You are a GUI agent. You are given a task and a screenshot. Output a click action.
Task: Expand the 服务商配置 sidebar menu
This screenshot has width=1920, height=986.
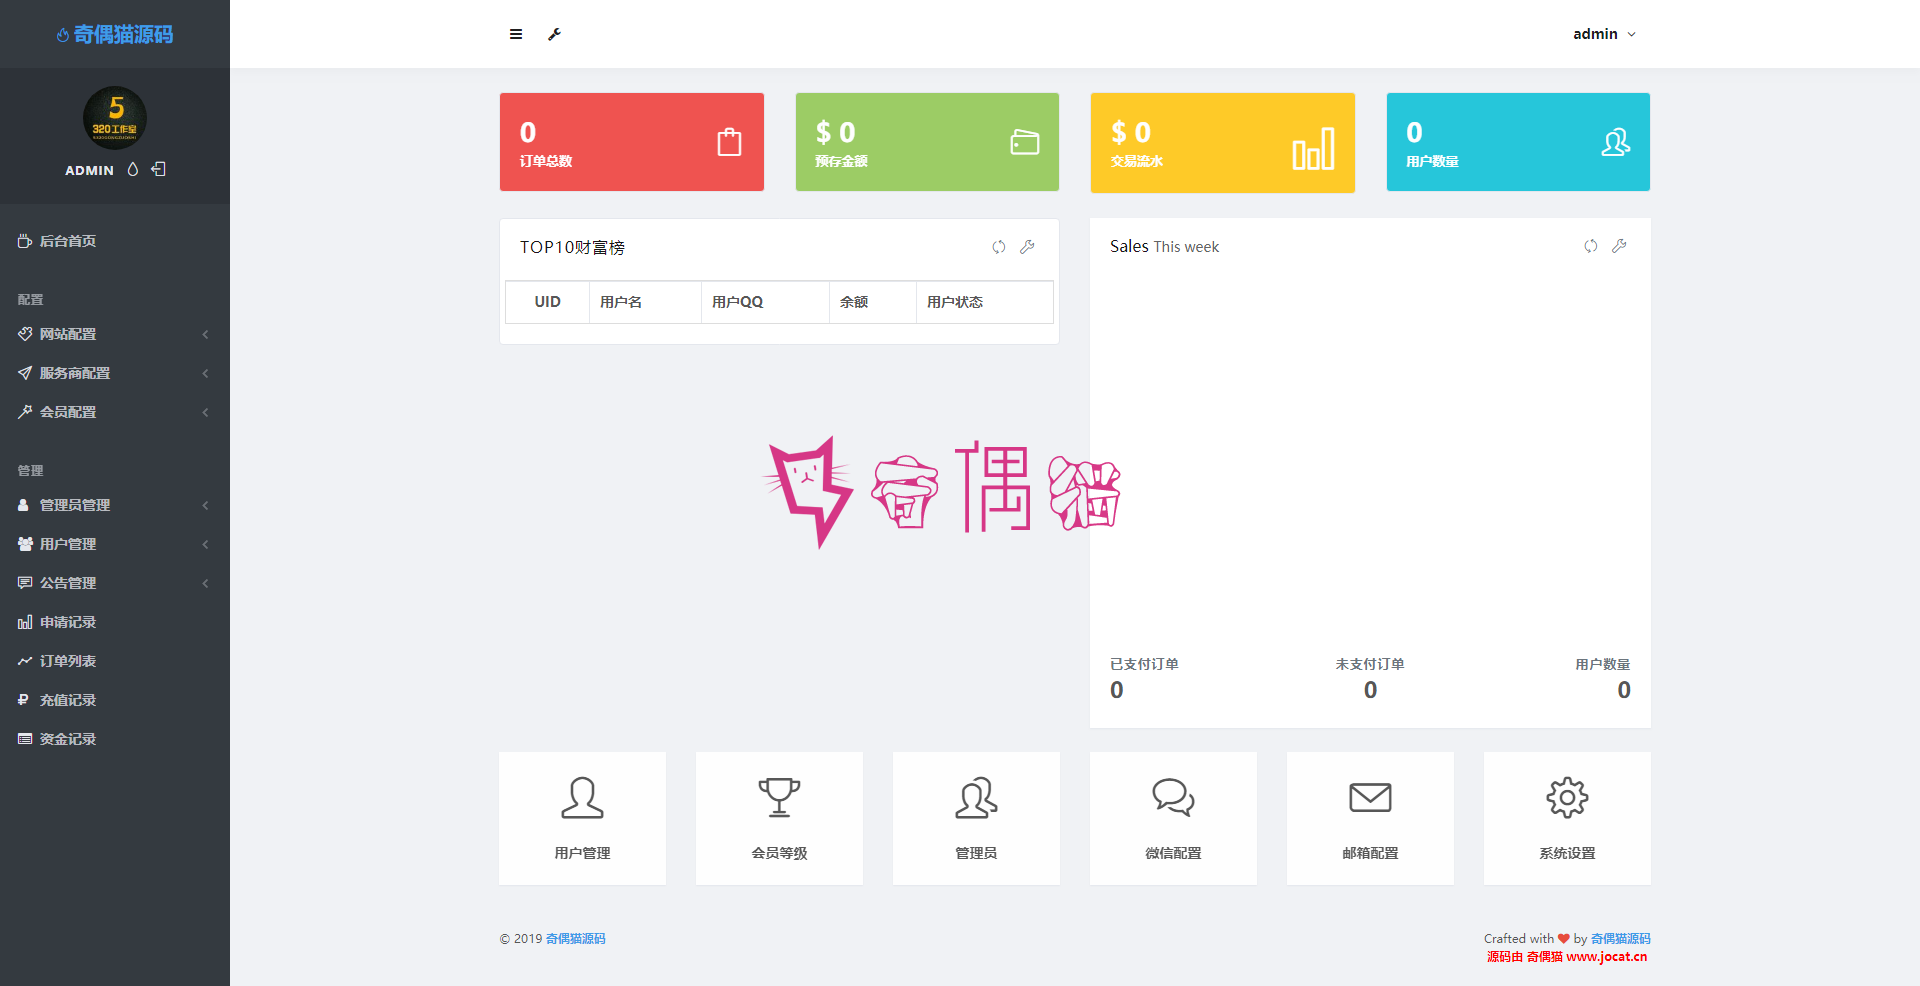[x=115, y=373]
